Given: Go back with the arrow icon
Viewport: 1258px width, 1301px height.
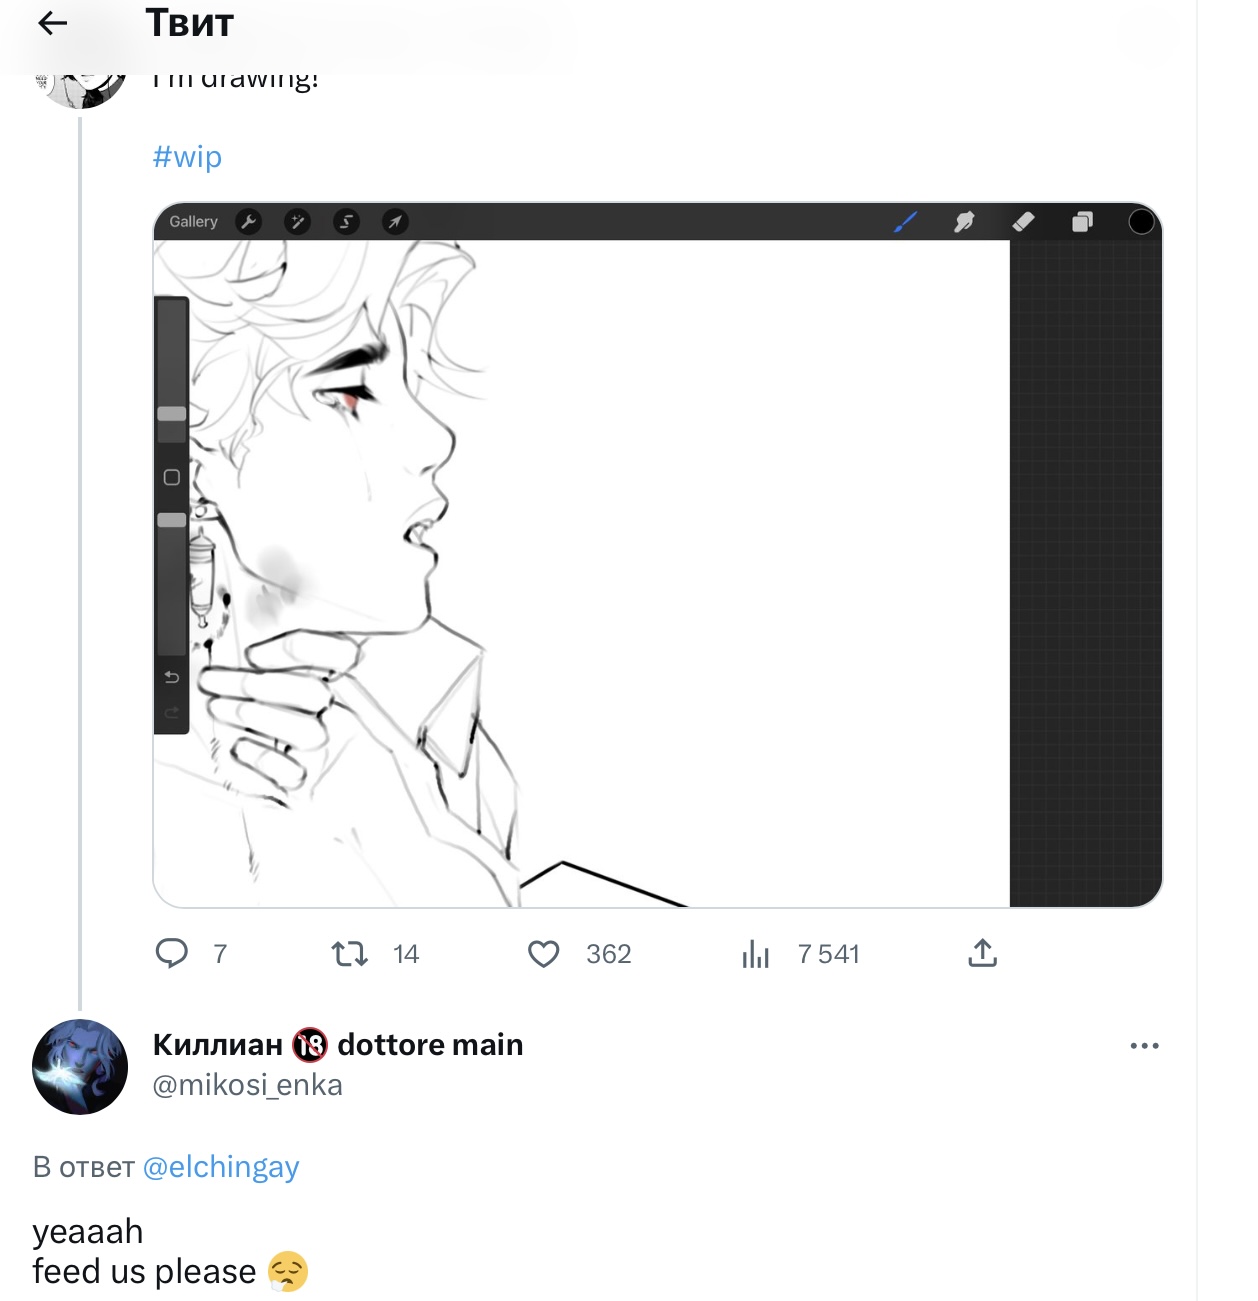Looking at the screenshot, I should coord(52,23).
